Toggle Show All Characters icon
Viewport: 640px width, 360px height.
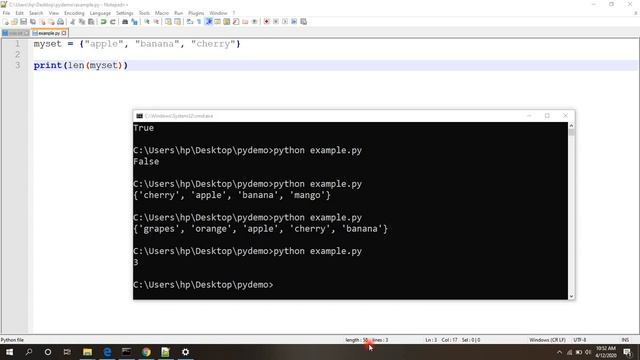199,22
